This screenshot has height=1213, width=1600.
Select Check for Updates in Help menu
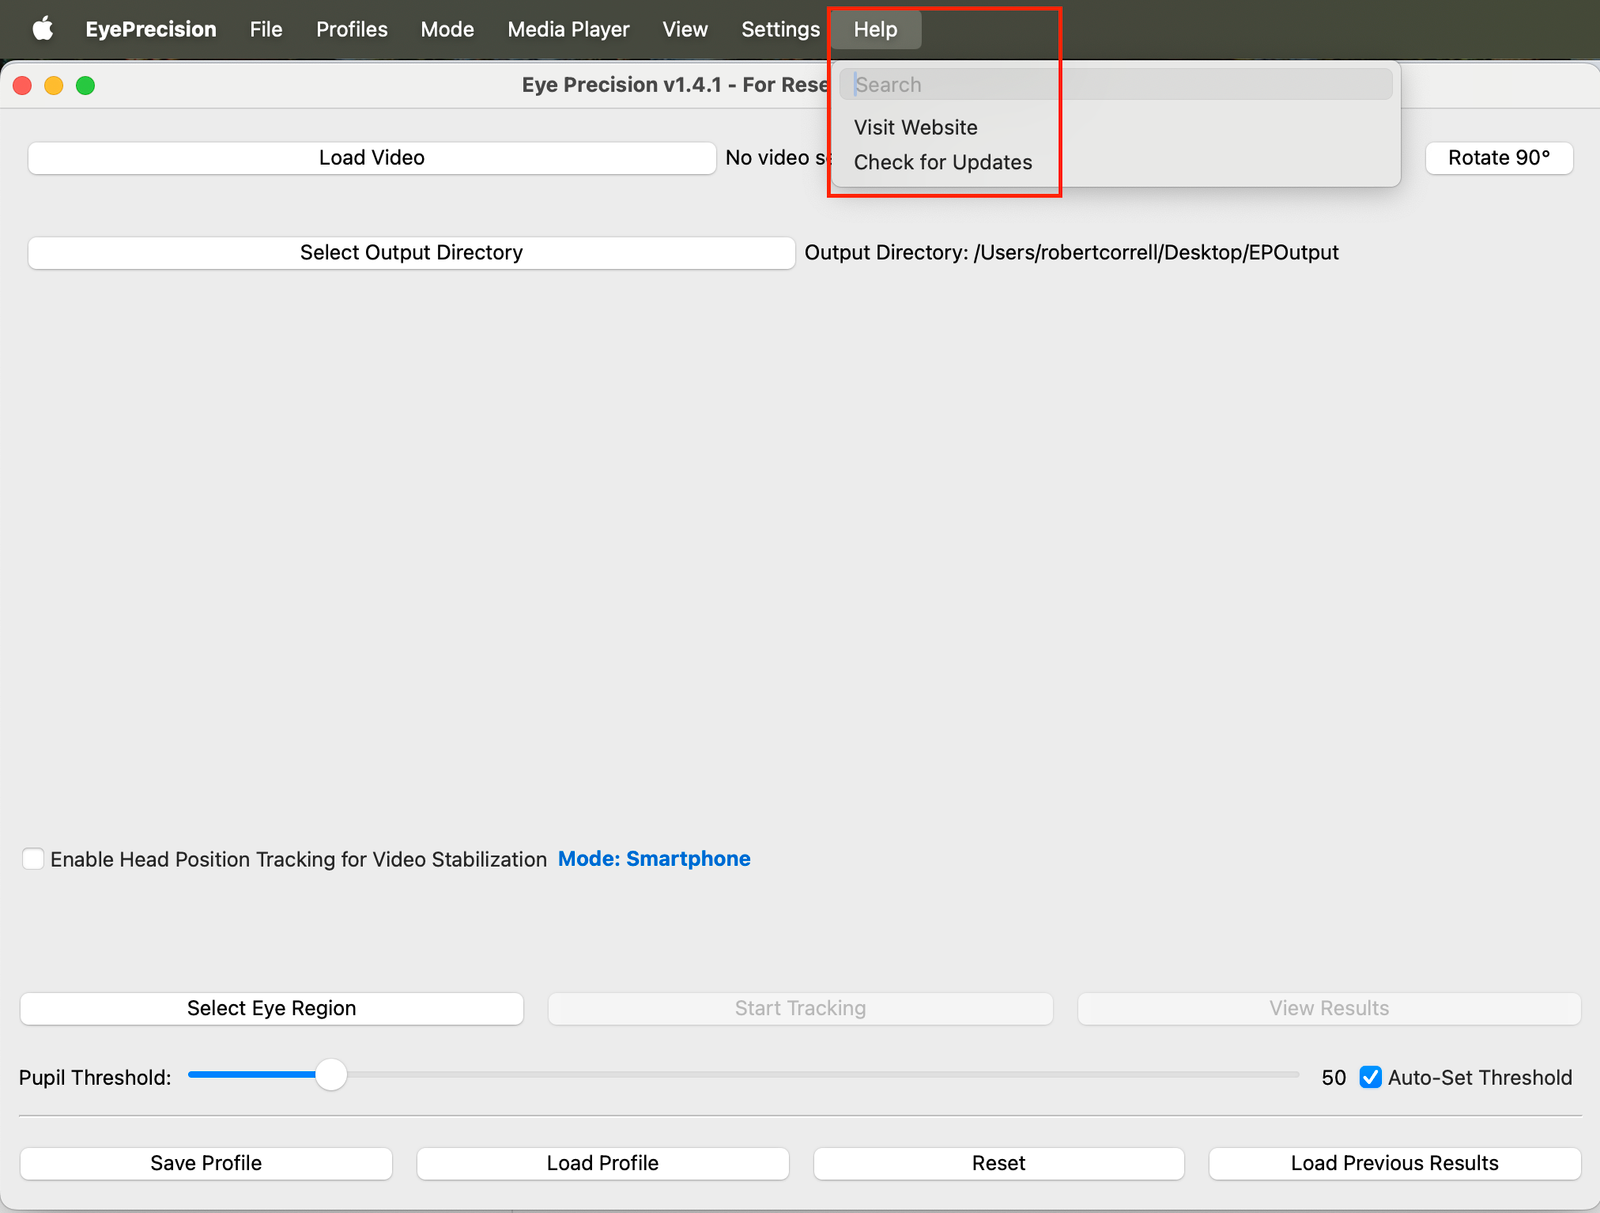point(942,162)
